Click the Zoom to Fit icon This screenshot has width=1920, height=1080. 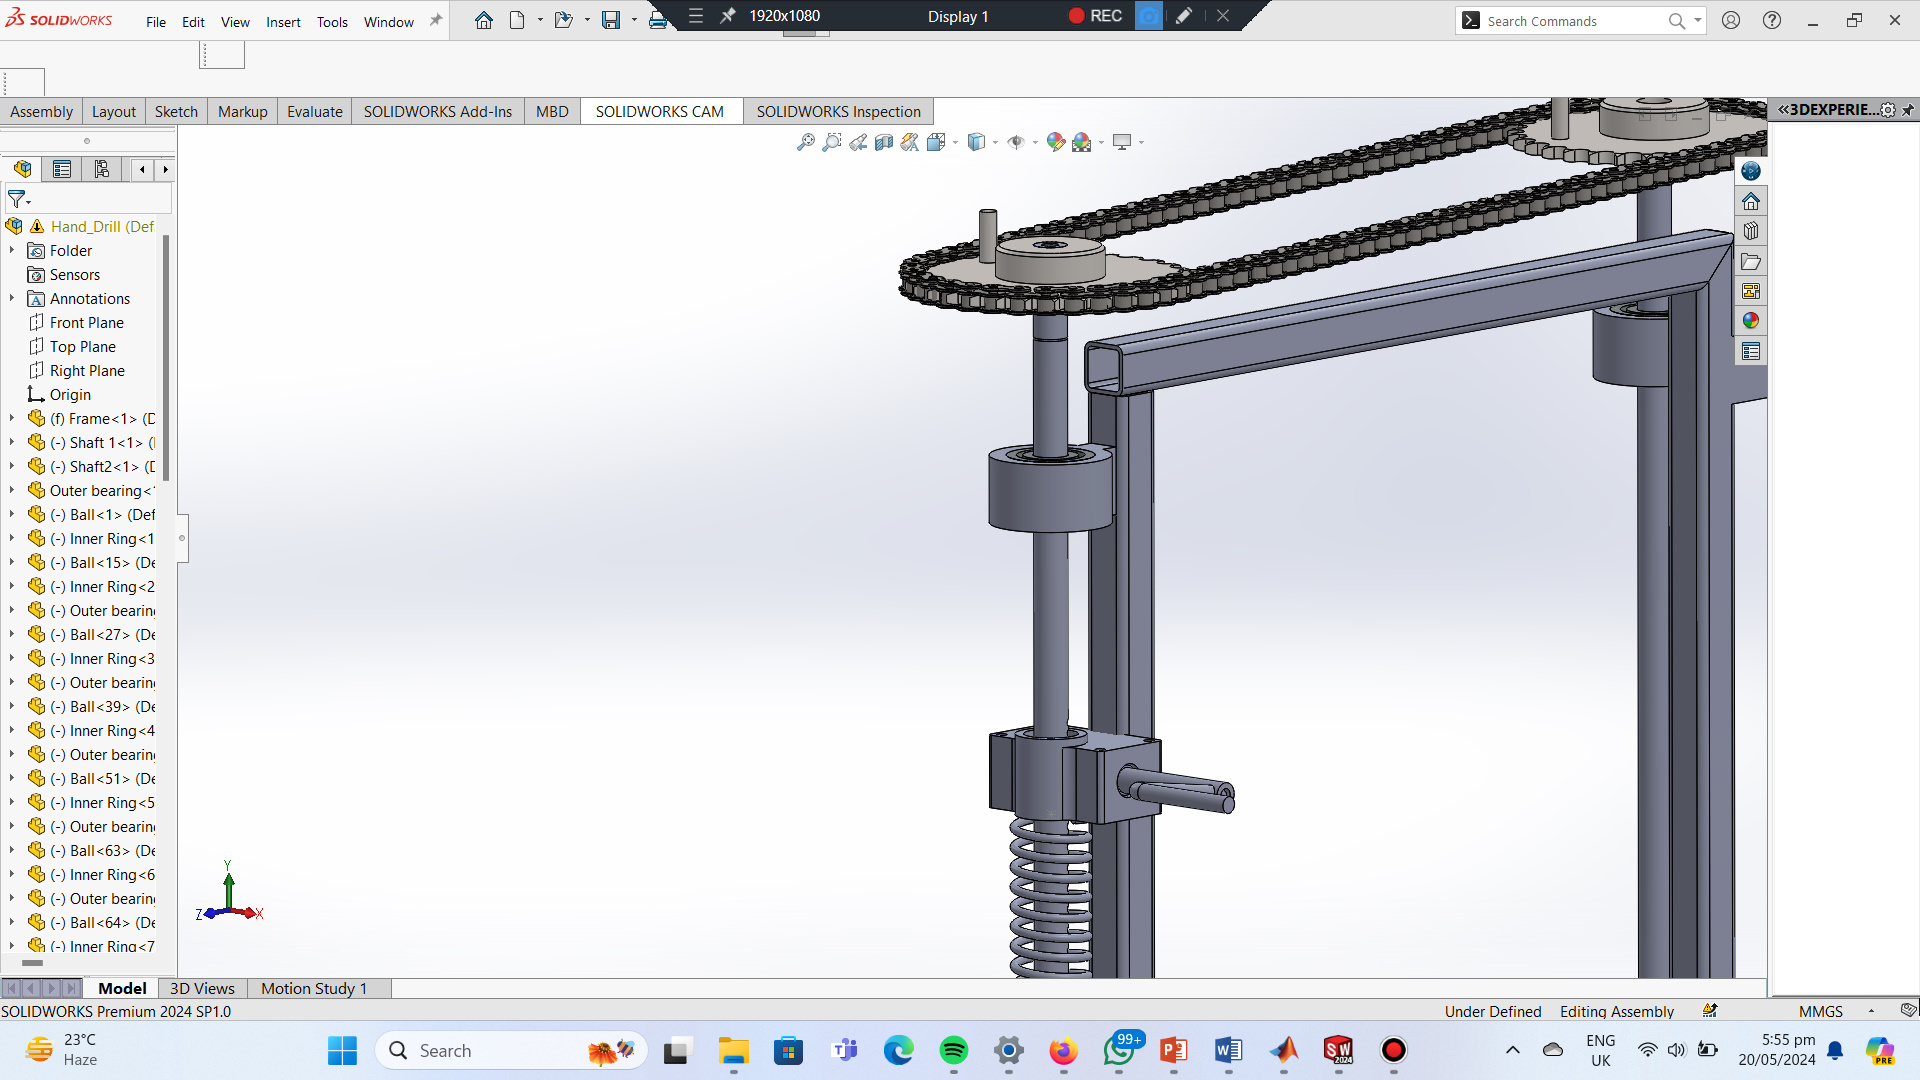pos(805,142)
